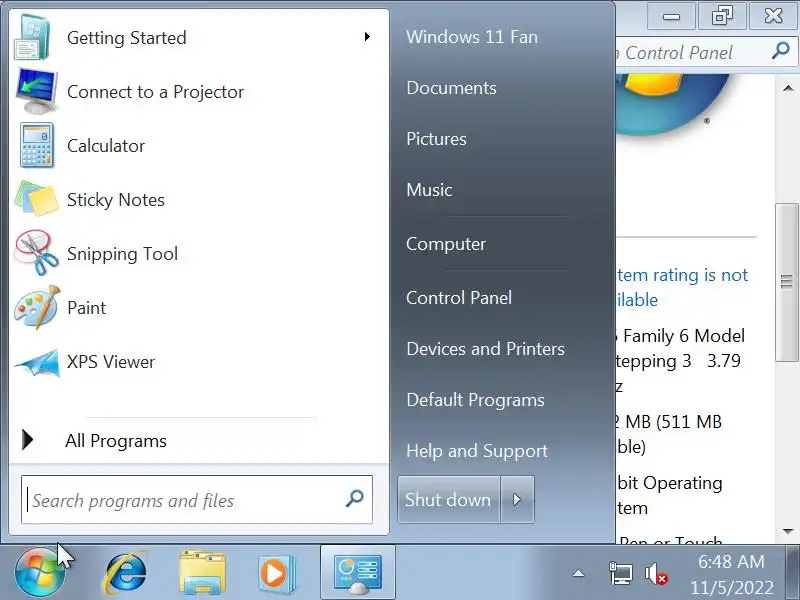The image size is (800, 600).
Task: Open Sticky Notes icon
Action: pyautogui.click(x=36, y=199)
